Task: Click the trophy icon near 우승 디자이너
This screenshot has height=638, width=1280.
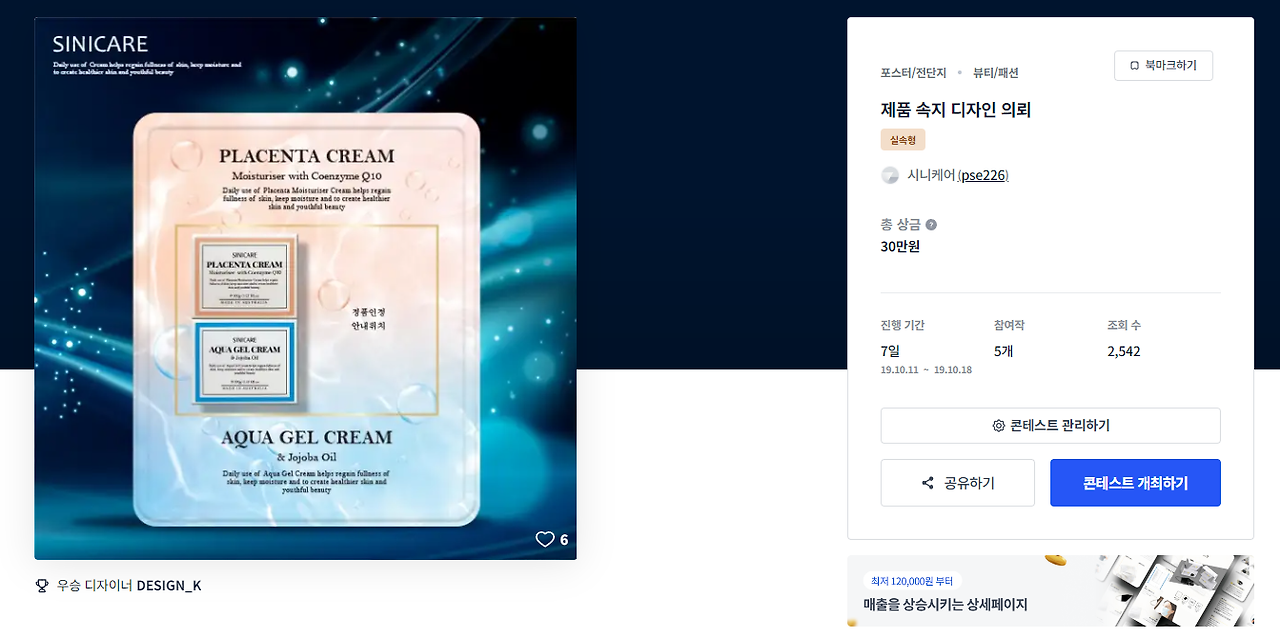Action: point(42,585)
